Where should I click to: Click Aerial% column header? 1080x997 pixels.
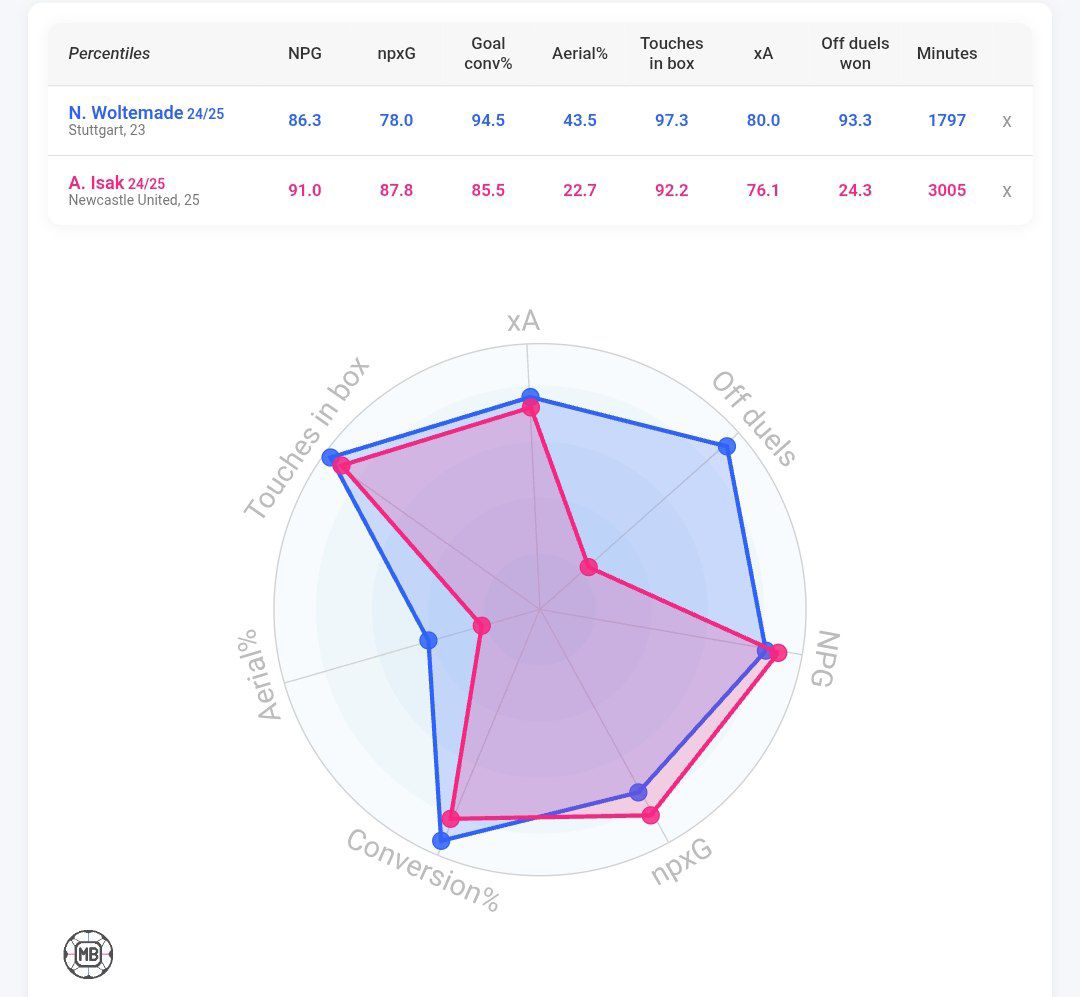tap(580, 54)
